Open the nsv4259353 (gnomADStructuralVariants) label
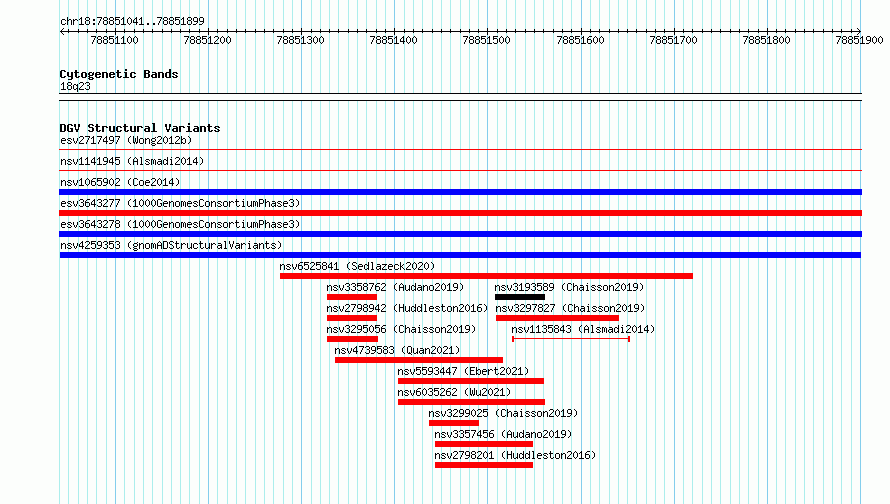Viewport: 890px width, 504px height. tap(171, 245)
